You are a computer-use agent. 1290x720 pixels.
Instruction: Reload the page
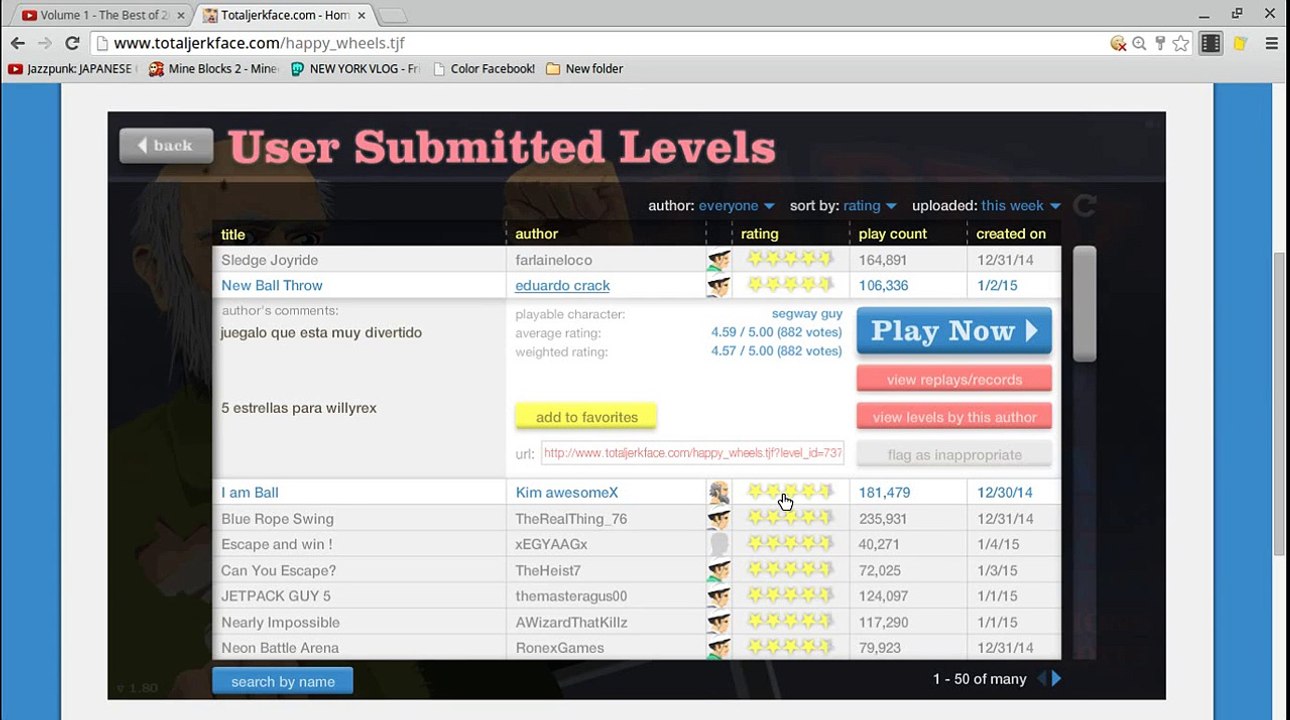[x=72, y=43]
